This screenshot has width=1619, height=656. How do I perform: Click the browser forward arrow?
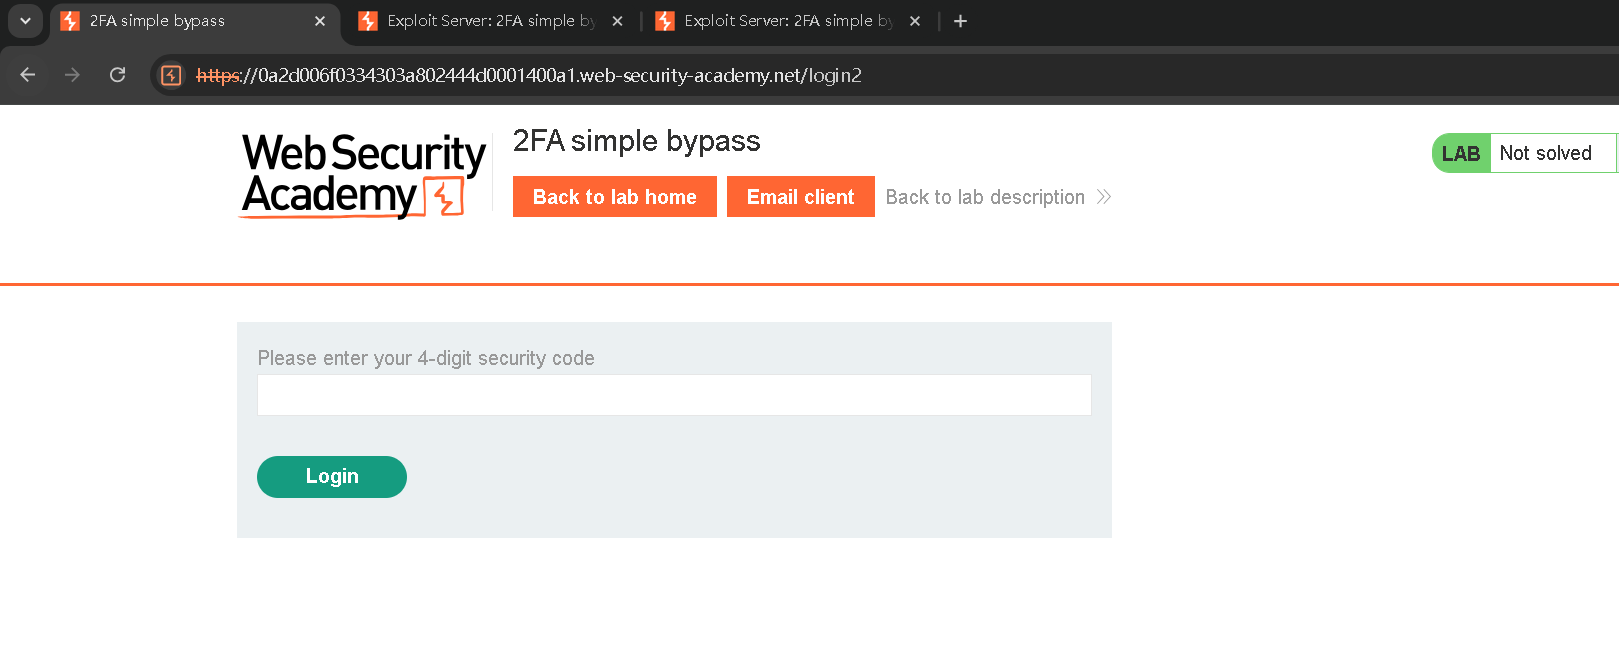click(72, 75)
